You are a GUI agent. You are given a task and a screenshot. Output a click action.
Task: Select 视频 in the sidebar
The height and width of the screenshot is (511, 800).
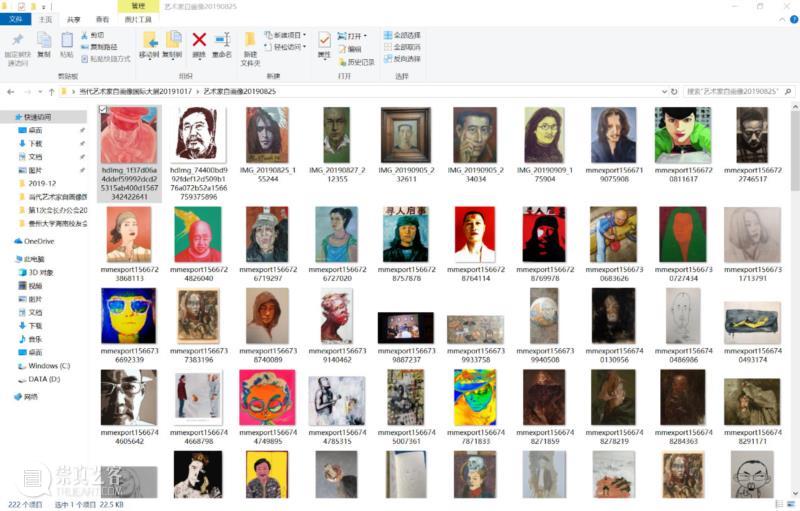click(31, 286)
